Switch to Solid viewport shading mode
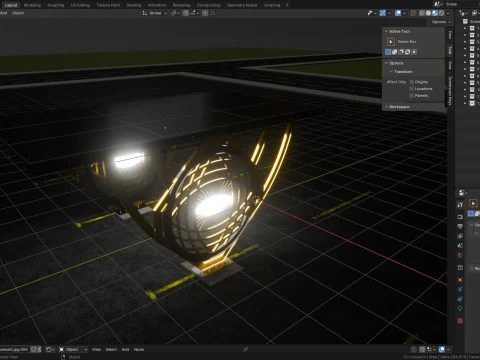This screenshot has width=480, height=360. pos(428,13)
